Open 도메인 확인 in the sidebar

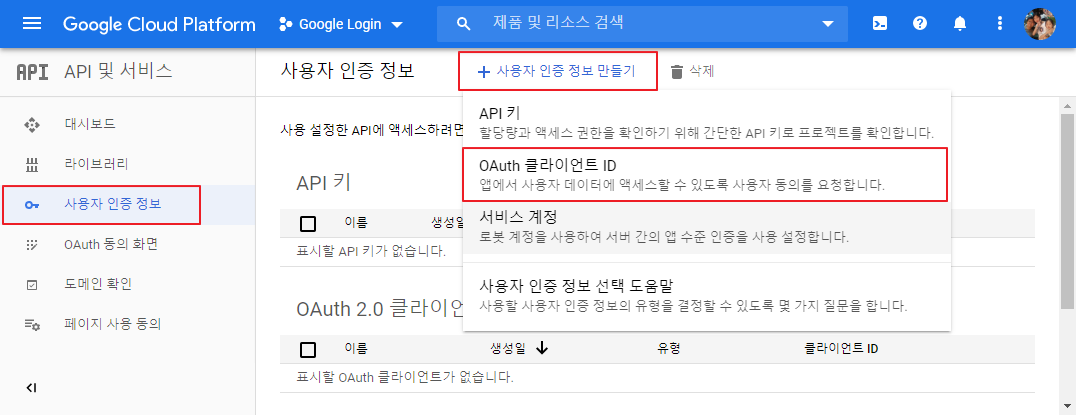point(128,284)
